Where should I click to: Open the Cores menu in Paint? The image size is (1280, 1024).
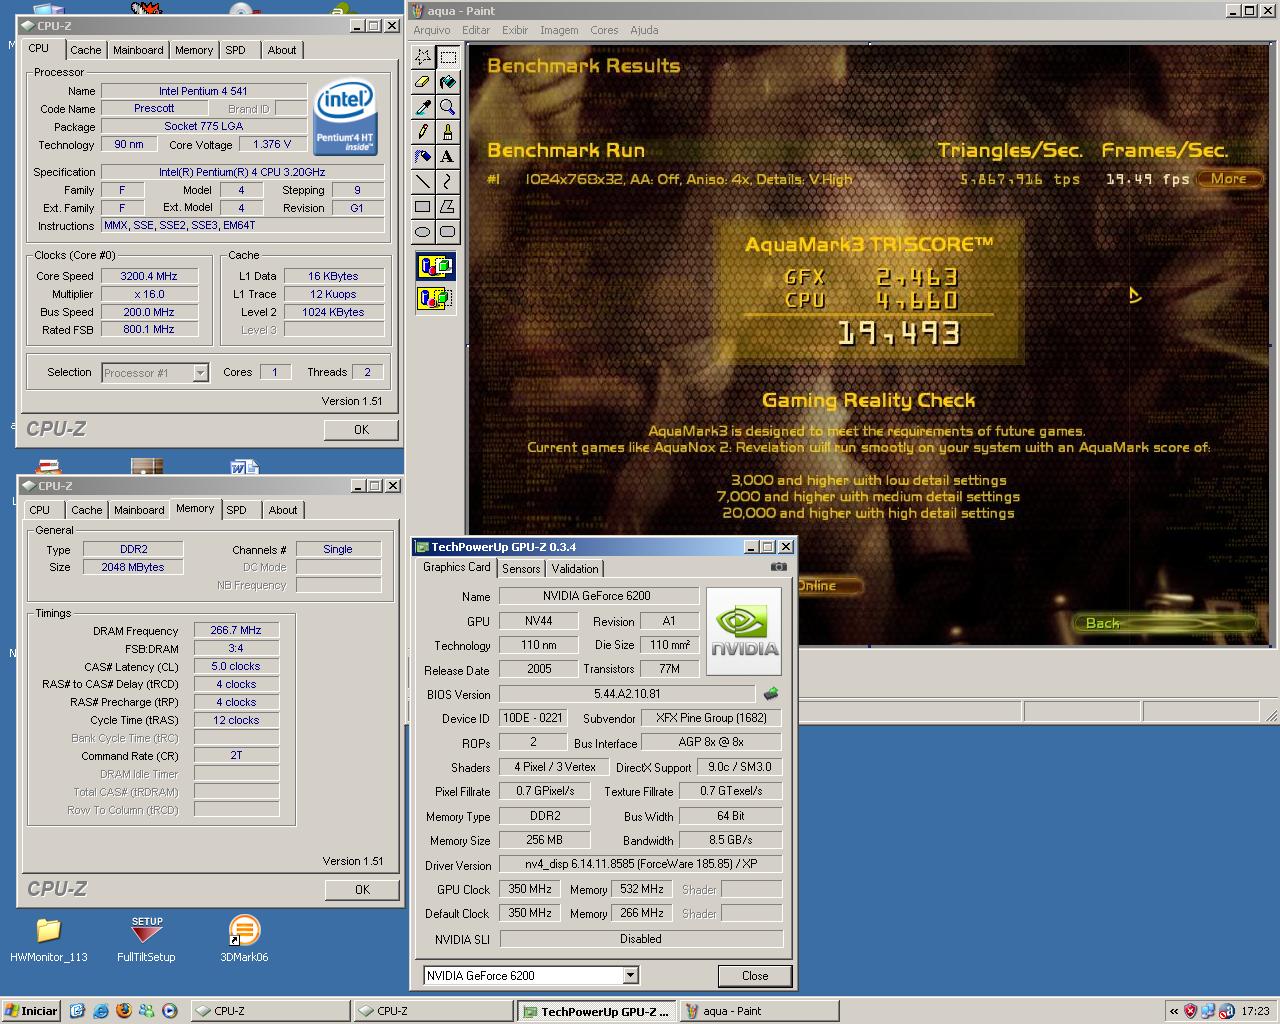pyautogui.click(x=604, y=30)
